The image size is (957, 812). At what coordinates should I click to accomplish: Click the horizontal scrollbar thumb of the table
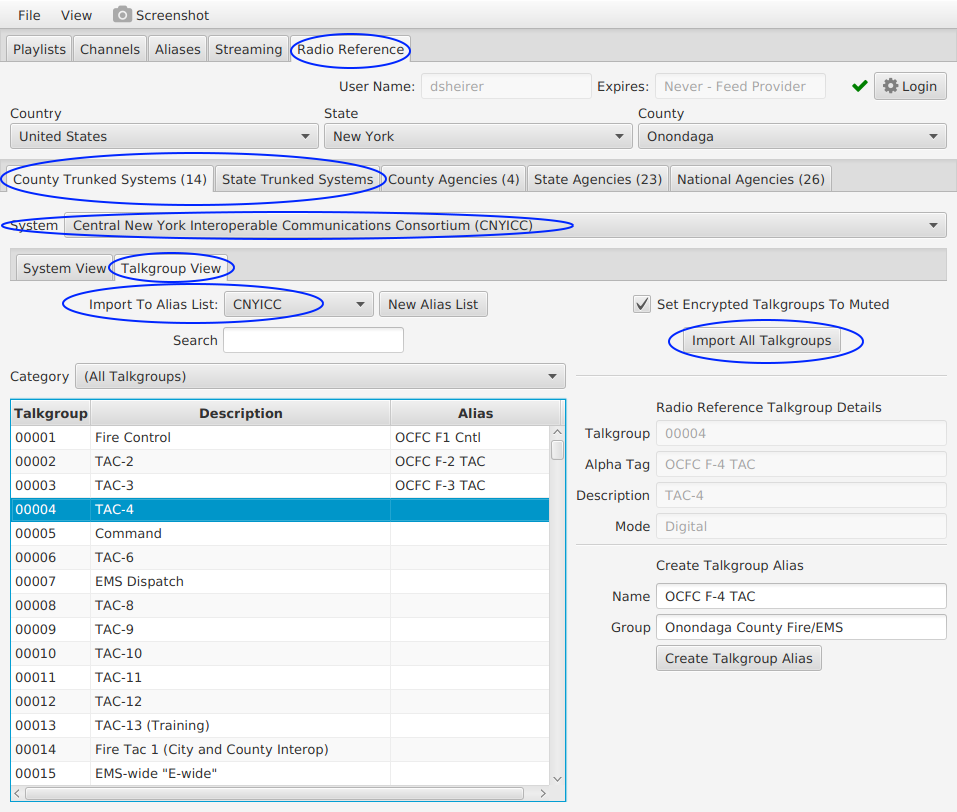274,793
